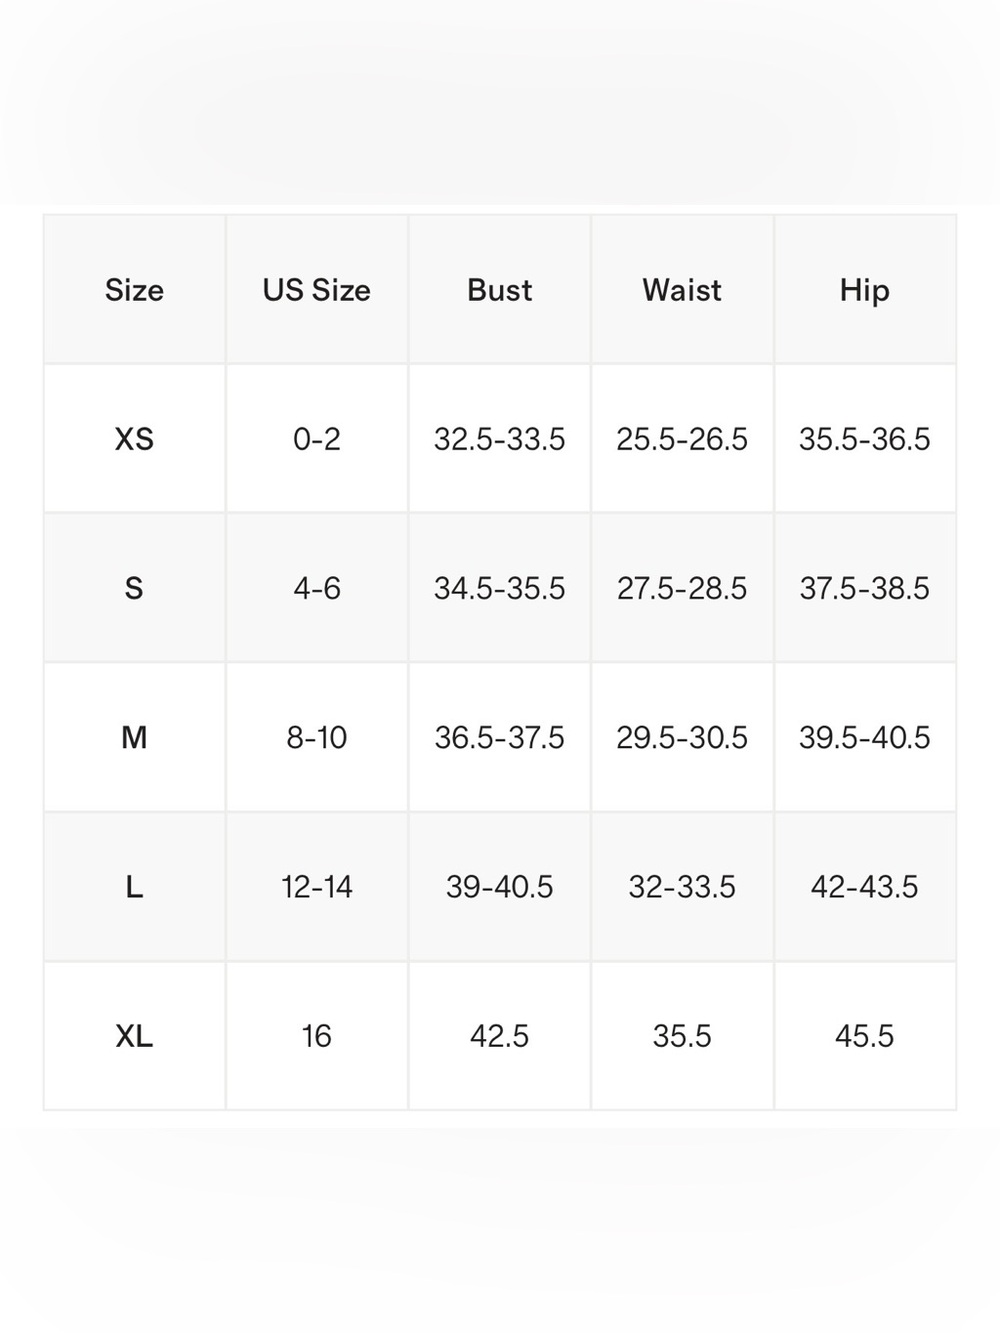Select the 27.5-28.5 waist measurement cell
Screen dimensions: 1000x1333
pos(682,588)
